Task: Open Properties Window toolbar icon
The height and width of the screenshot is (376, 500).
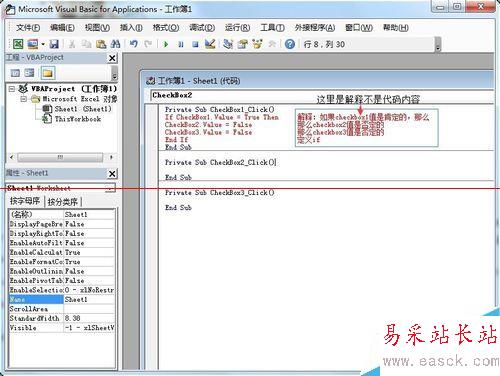Action: click(243, 44)
